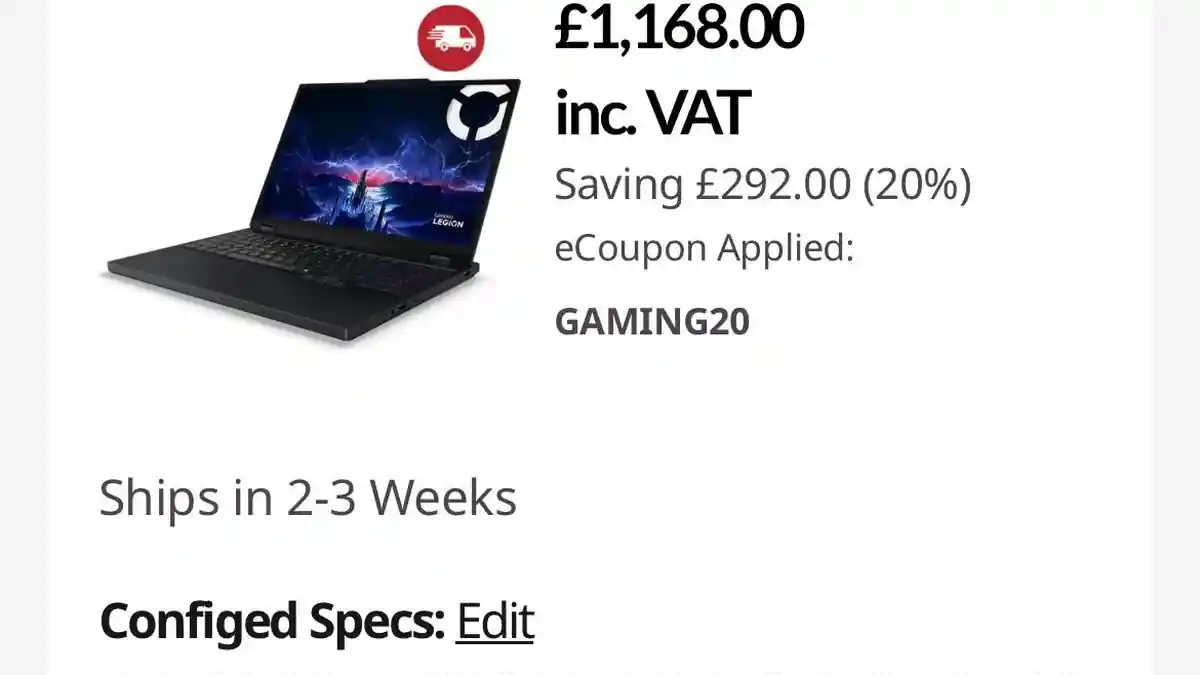The image size is (1200, 675).
Task: Click the word Saving in discount line
Action: (x=619, y=186)
